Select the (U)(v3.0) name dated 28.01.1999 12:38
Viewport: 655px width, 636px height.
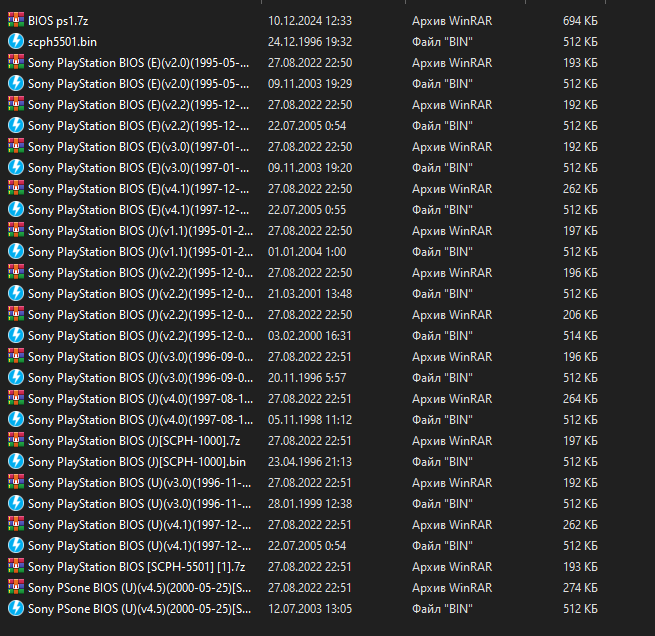tap(140, 504)
